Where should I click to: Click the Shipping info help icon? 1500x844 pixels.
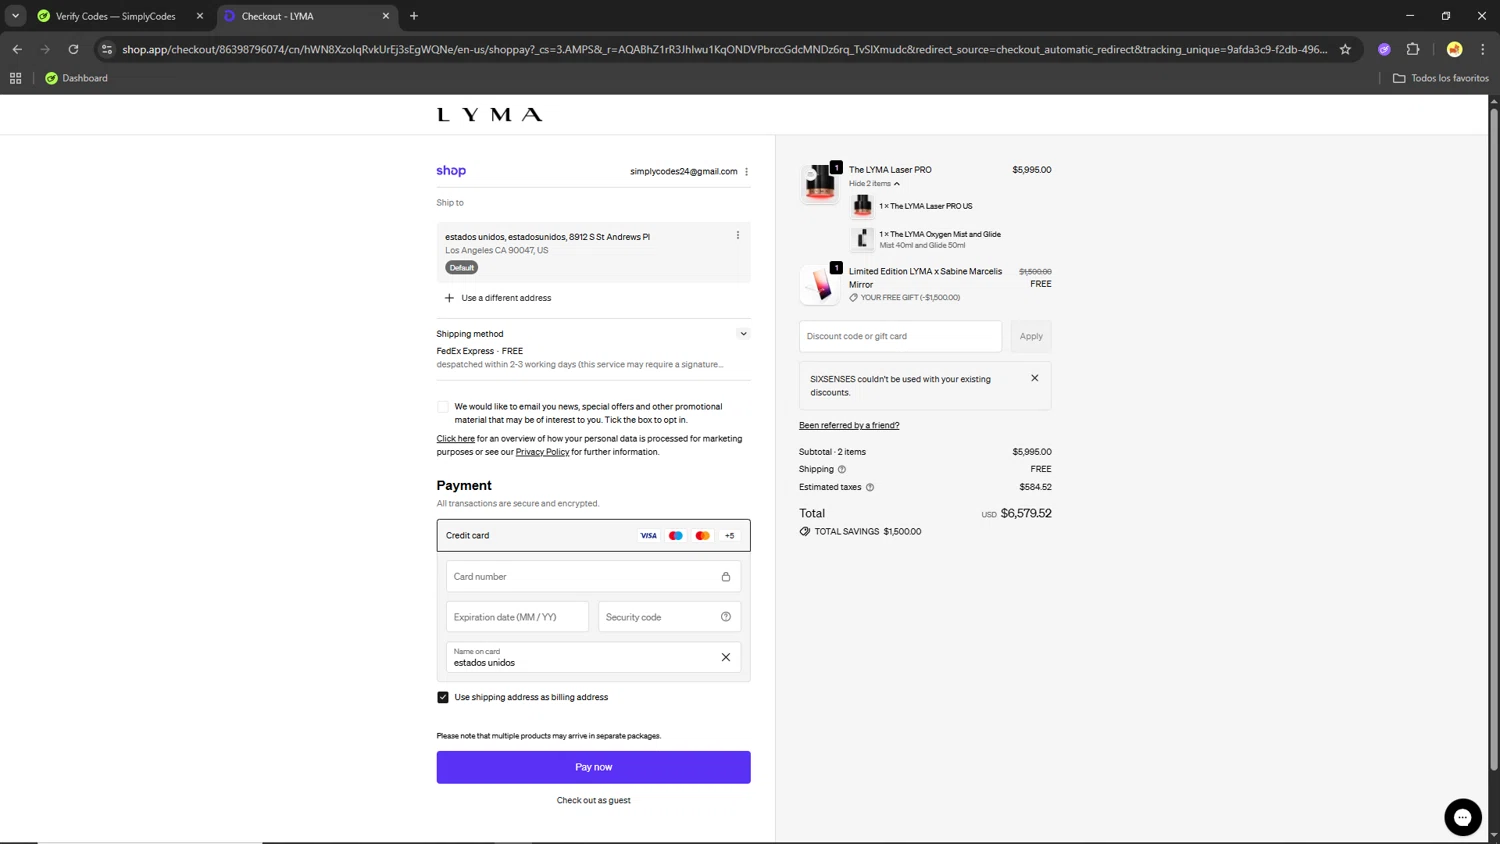click(x=842, y=470)
